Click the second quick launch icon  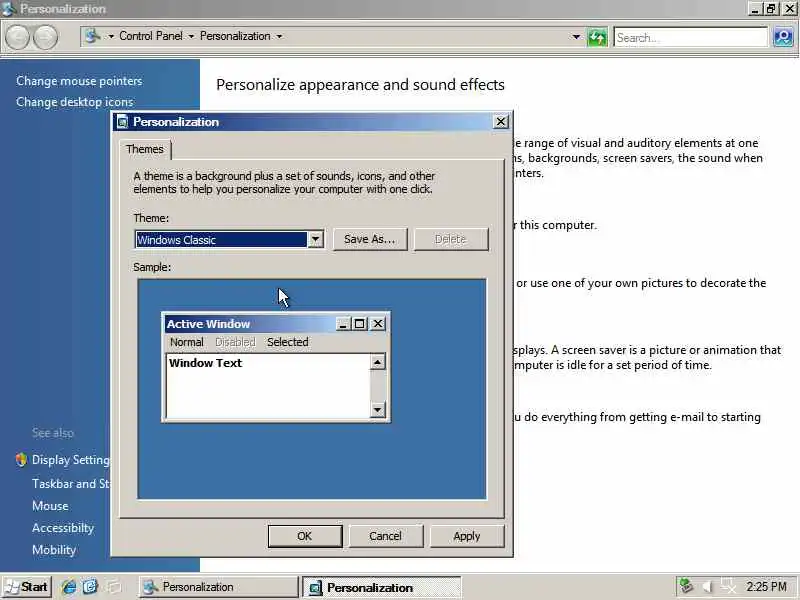point(90,587)
